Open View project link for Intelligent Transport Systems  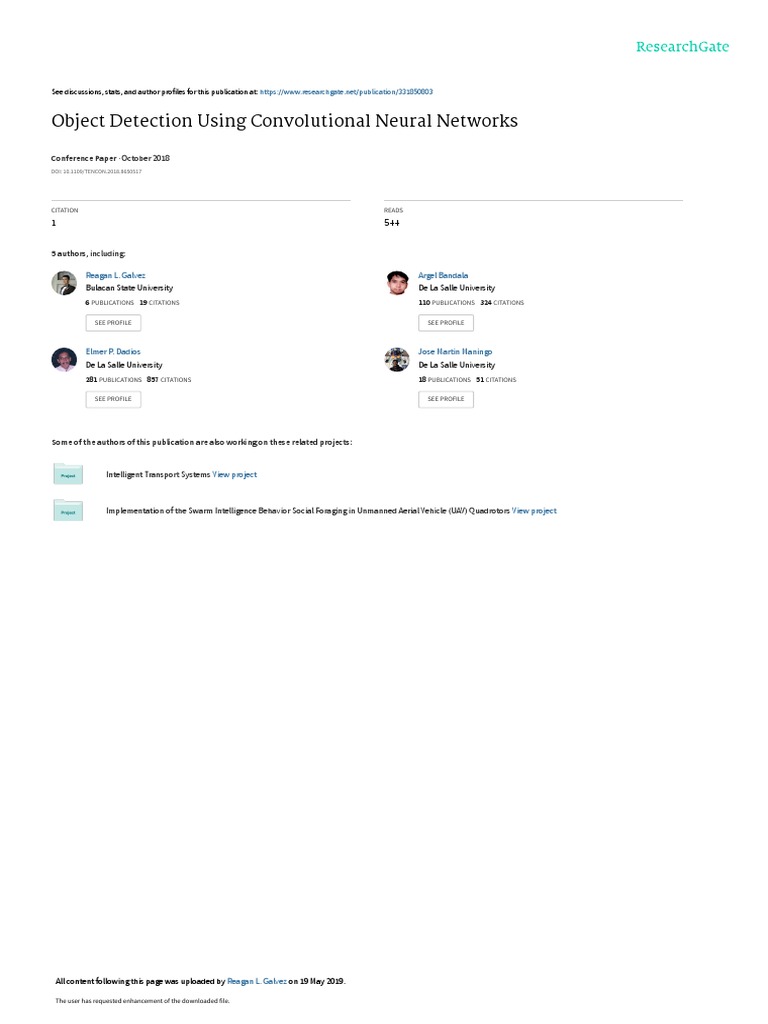(x=234, y=475)
